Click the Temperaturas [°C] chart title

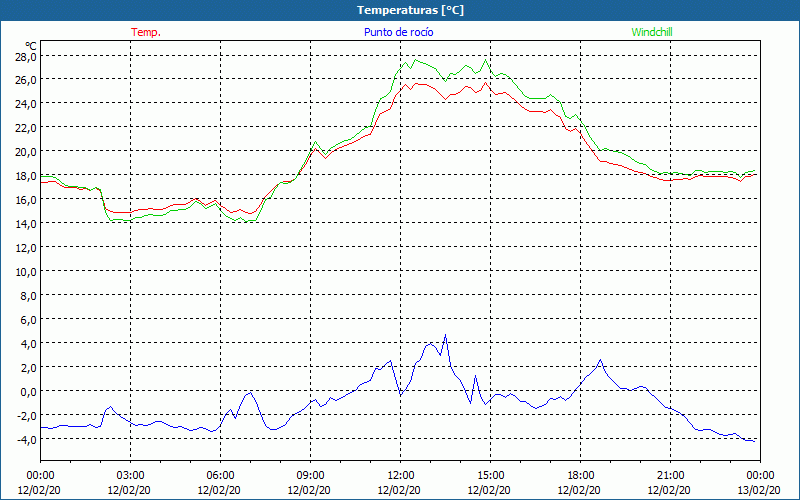pos(410,10)
